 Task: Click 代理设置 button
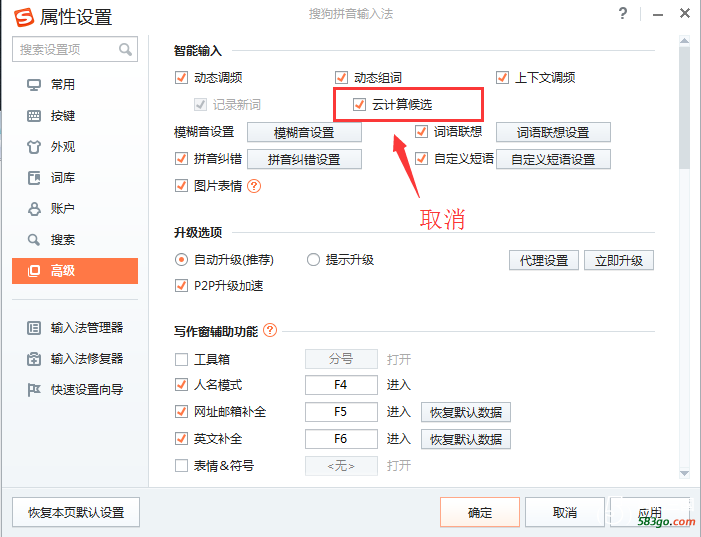point(544,260)
